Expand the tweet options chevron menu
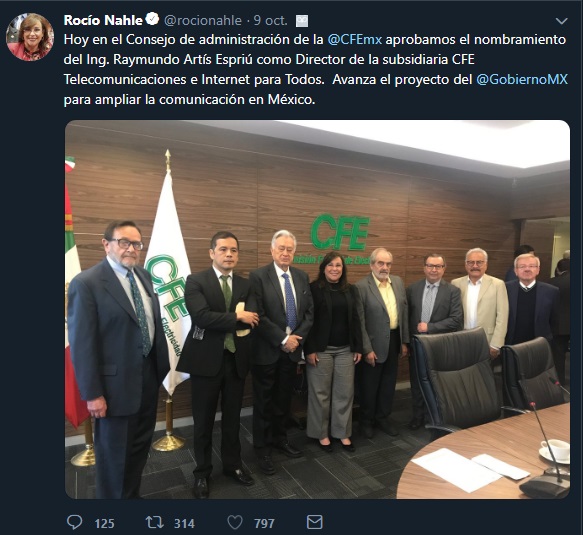The width and height of the screenshot is (583, 535). coord(561,21)
